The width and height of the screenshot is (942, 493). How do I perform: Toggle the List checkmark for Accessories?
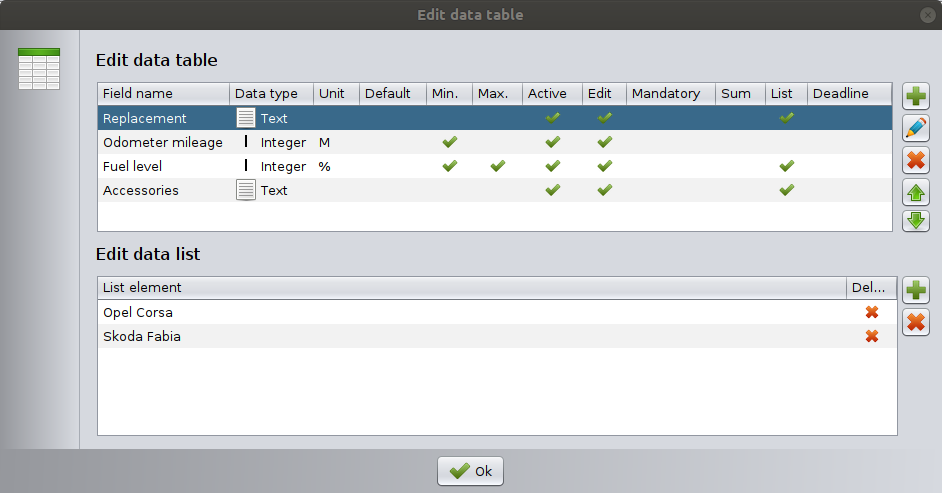786,190
